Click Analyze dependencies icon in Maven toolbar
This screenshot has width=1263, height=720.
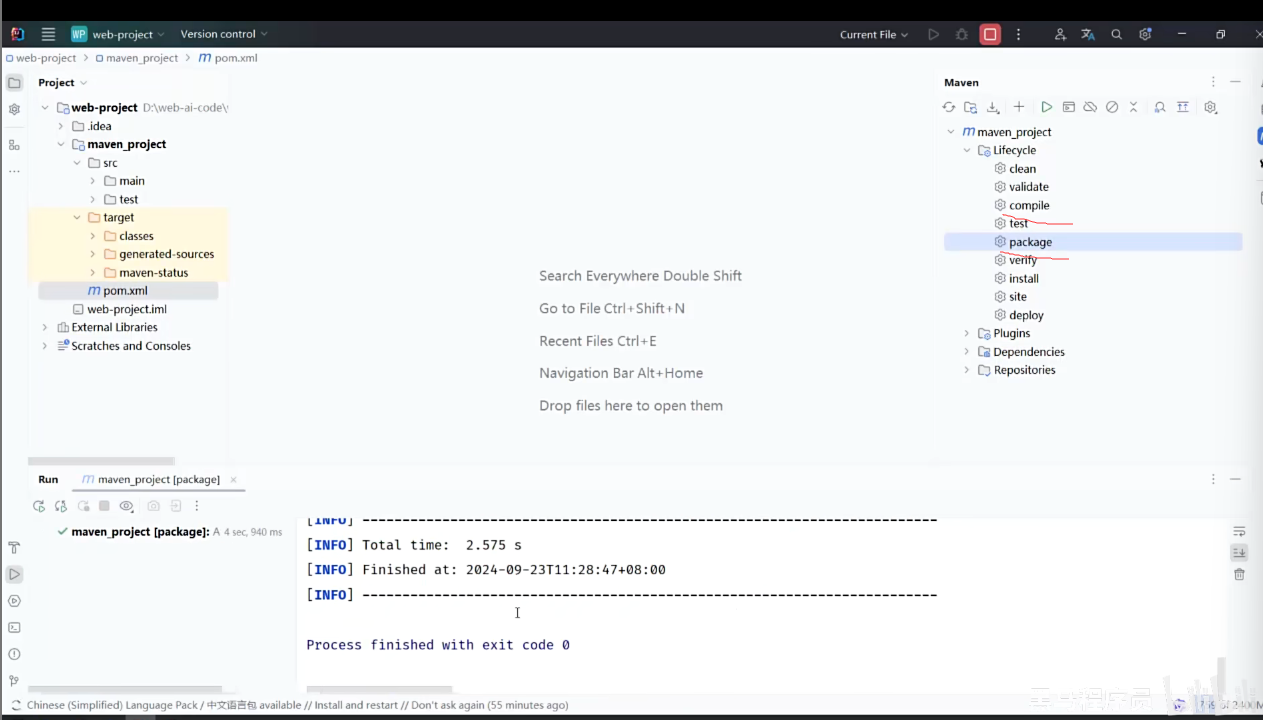click(1160, 107)
